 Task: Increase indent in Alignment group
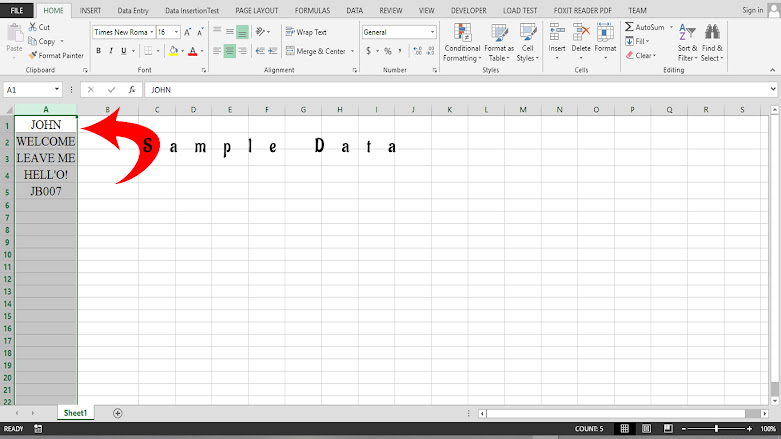[273, 51]
